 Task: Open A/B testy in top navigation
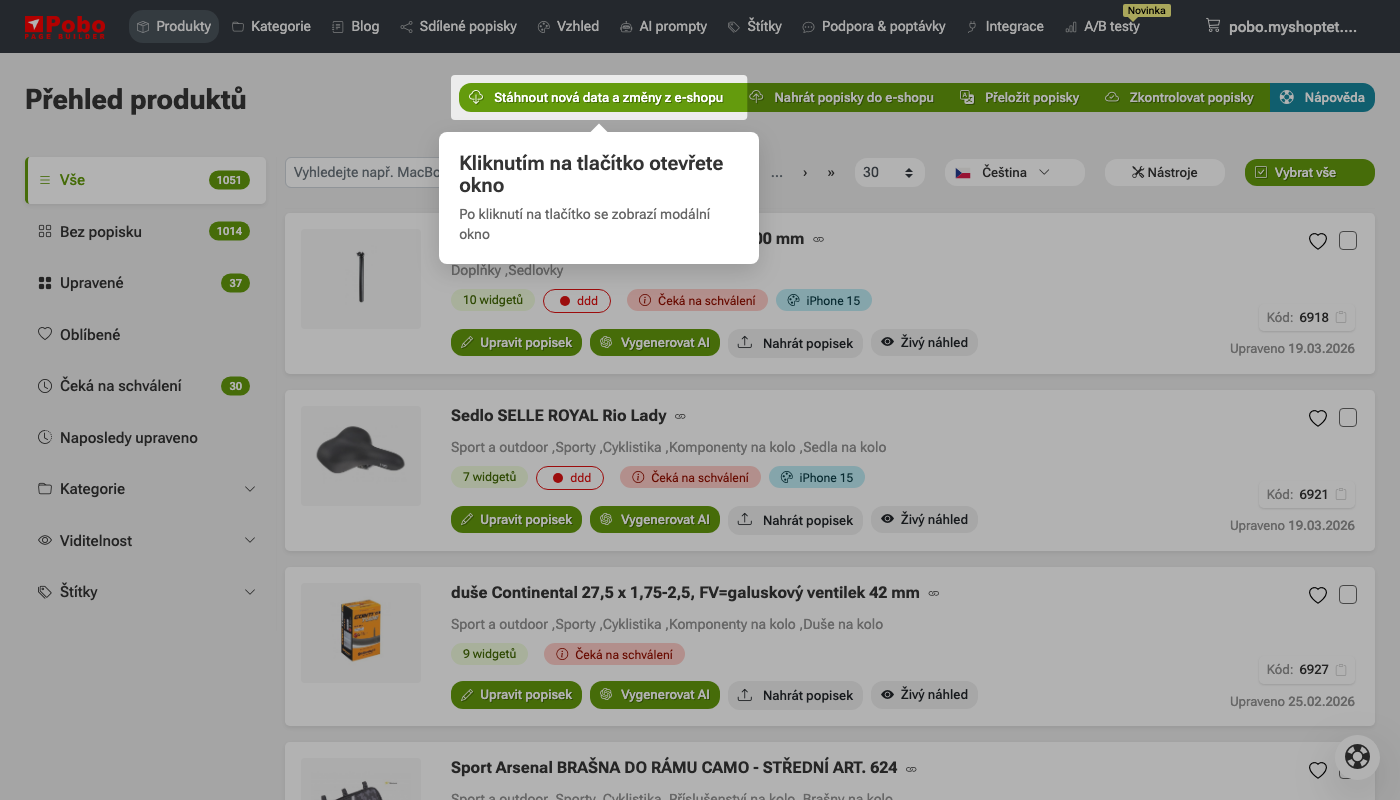coord(1102,26)
